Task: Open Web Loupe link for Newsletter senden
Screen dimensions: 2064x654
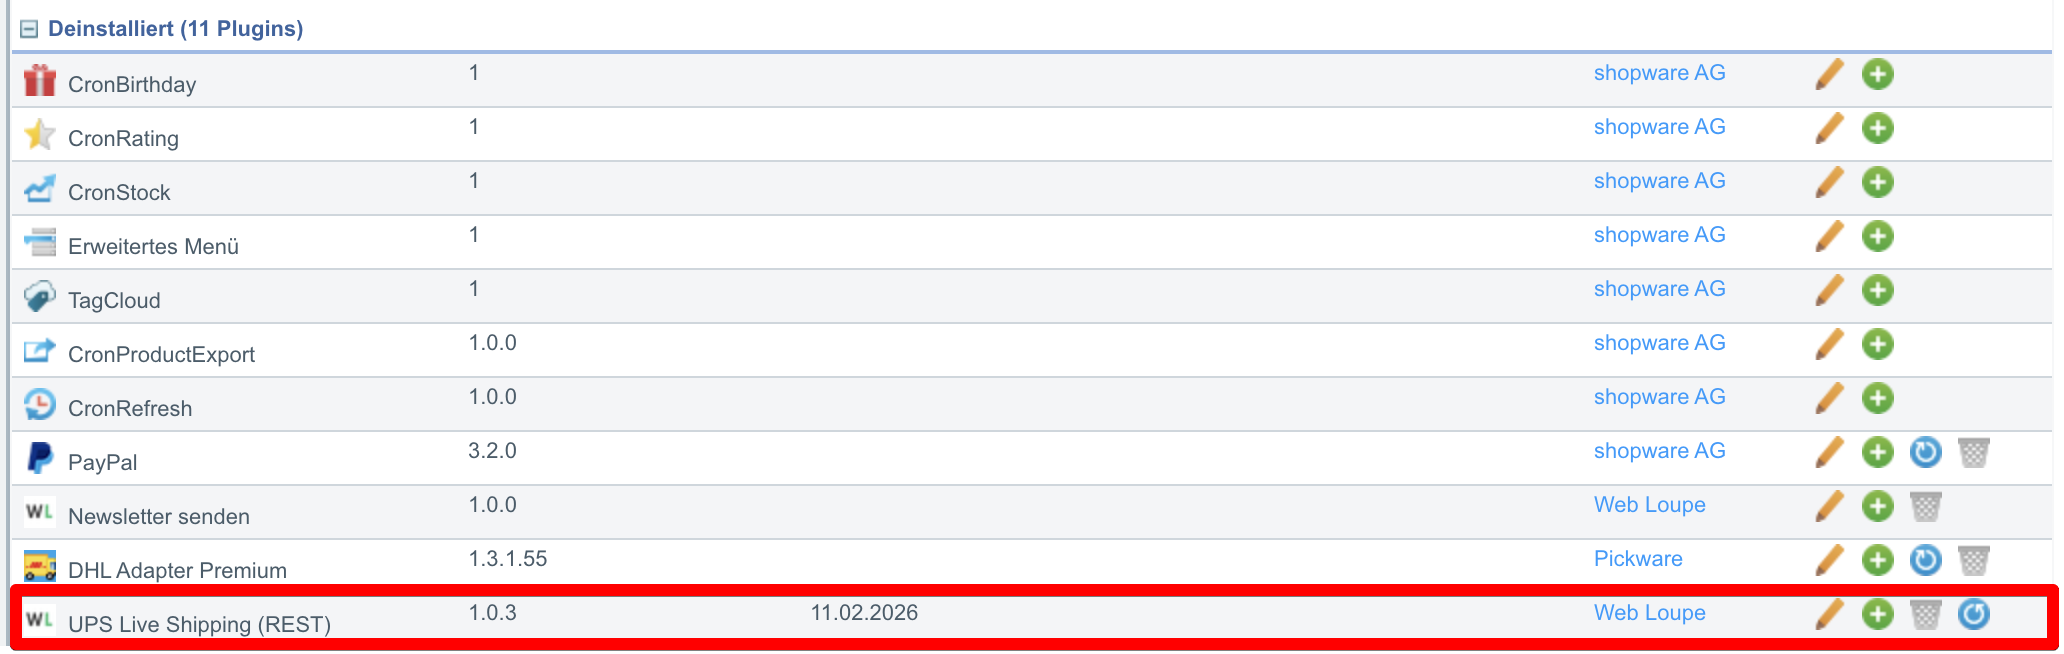Action: [1649, 505]
